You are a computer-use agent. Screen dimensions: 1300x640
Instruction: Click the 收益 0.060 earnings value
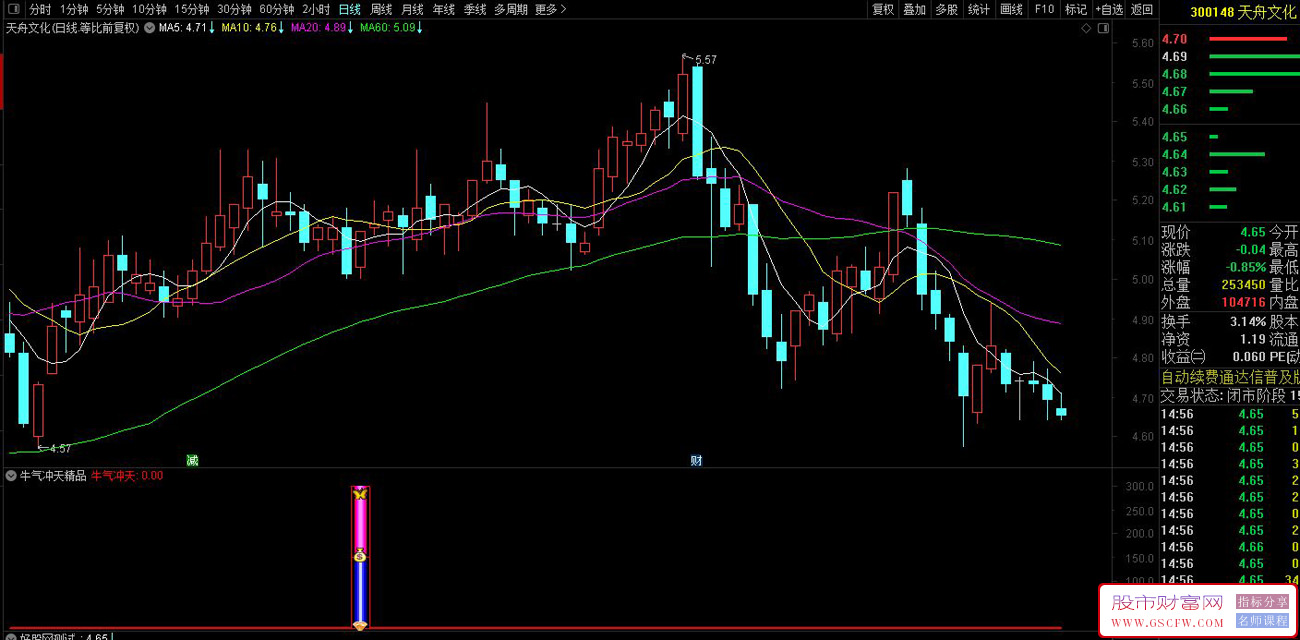1249,357
